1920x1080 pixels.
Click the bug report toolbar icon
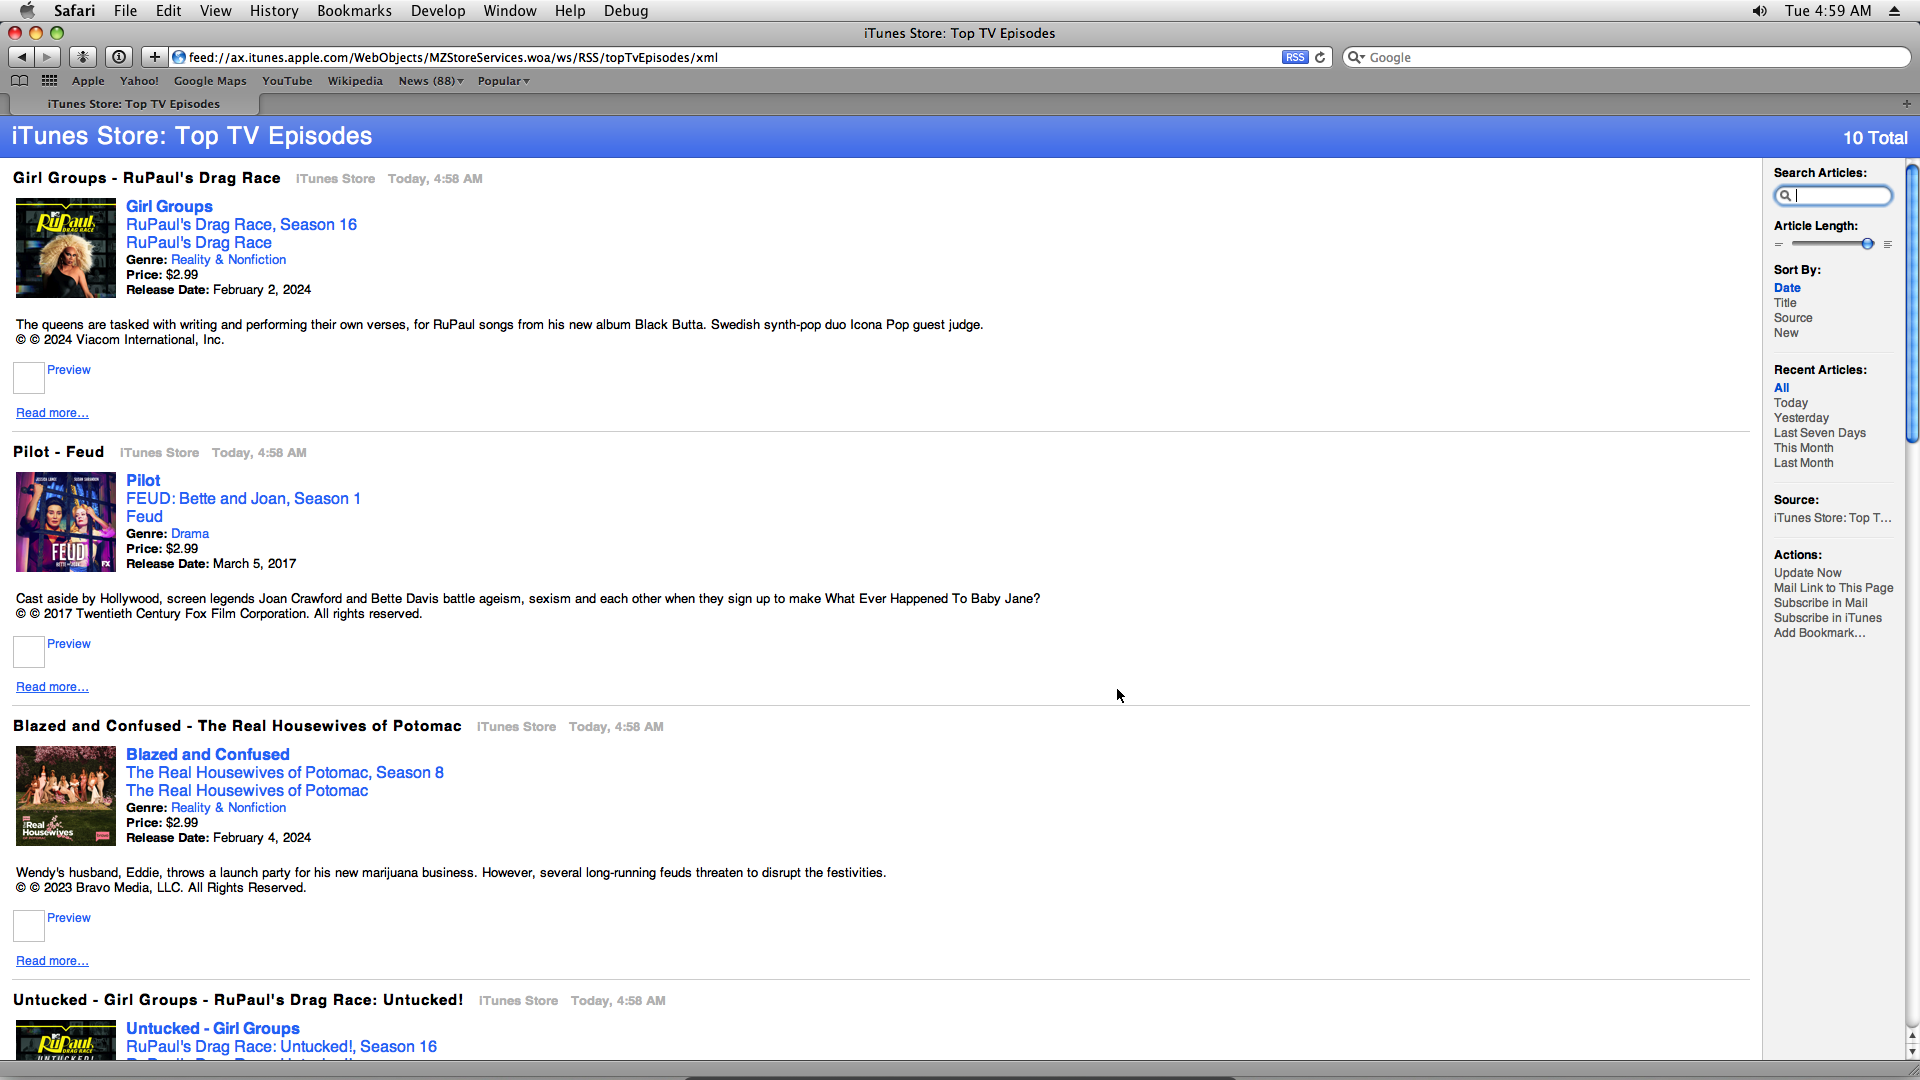pyautogui.click(x=83, y=57)
